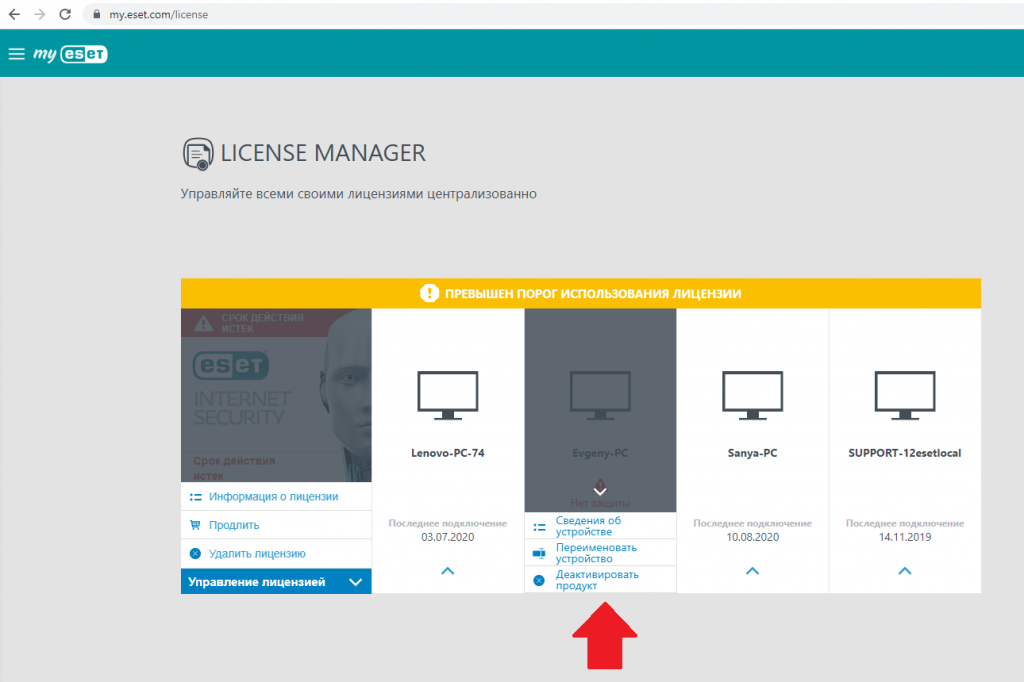The height and width of the screenshot is (682, 1024).
Task: Click the LICENSE MANAGER heading
Action: click(323, 154)
